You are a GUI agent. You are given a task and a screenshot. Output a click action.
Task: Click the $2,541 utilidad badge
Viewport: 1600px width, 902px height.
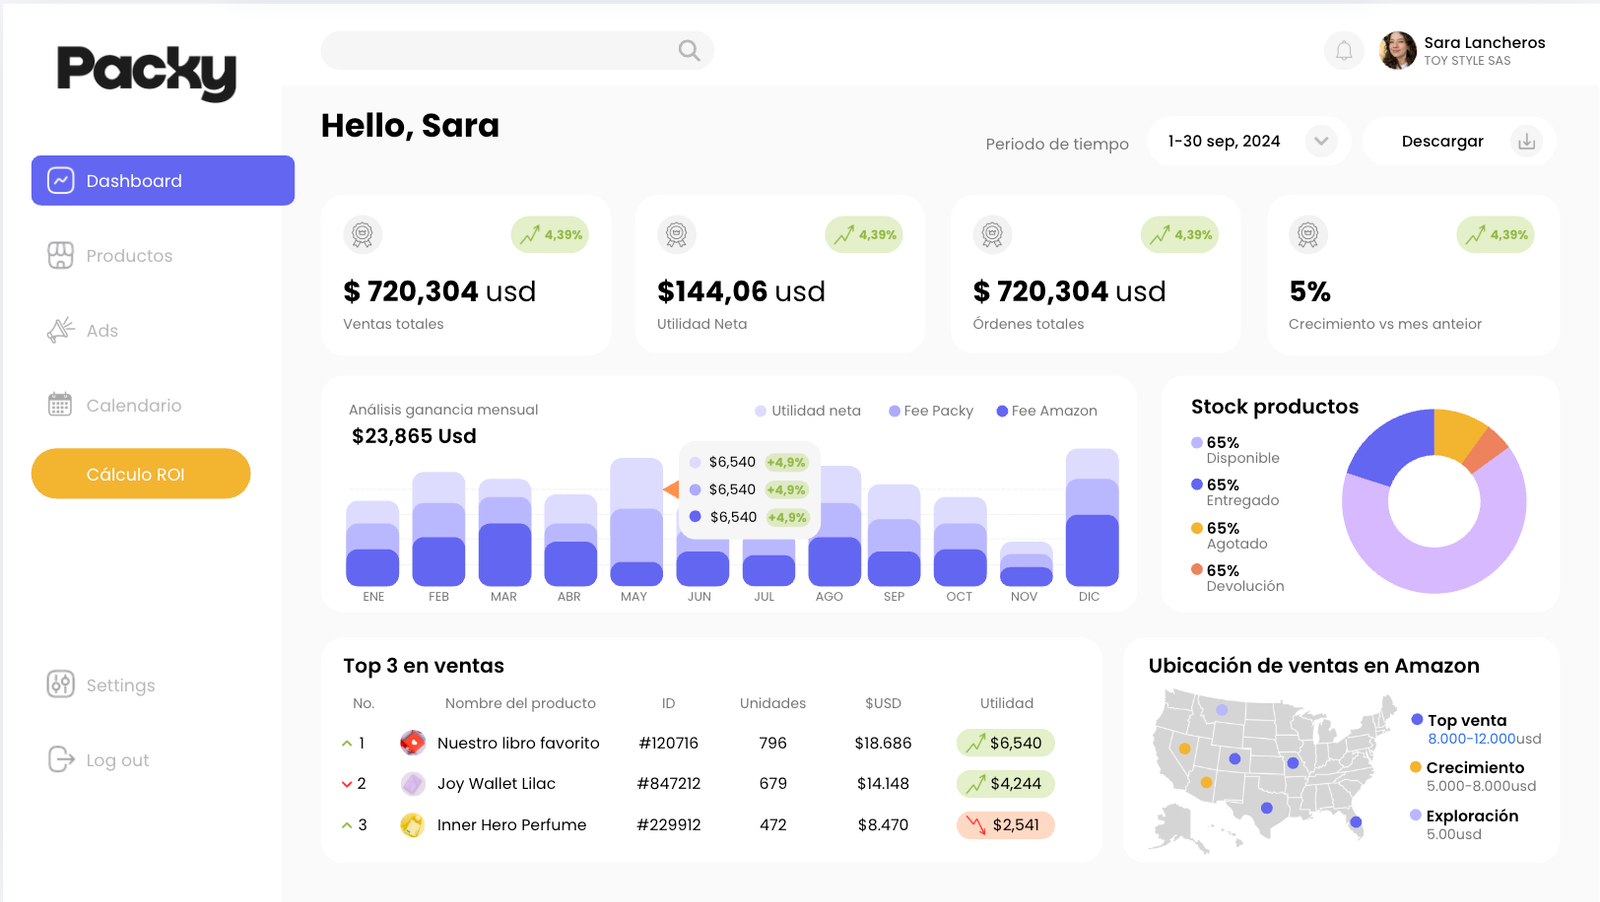1006,825
